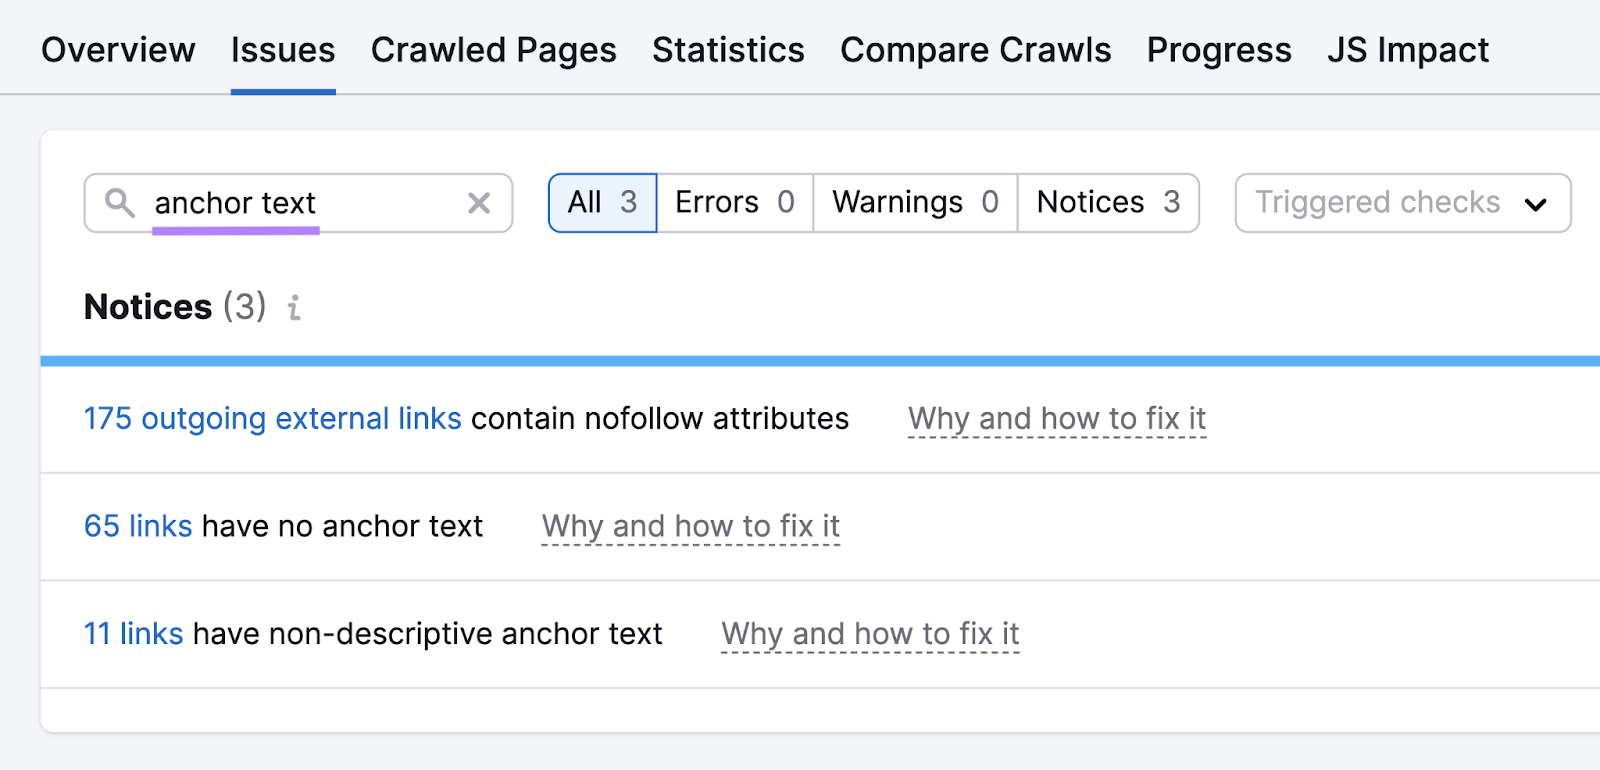1600x770 pixels.
Task: Open the Overview tab
Action: point(118,50)
